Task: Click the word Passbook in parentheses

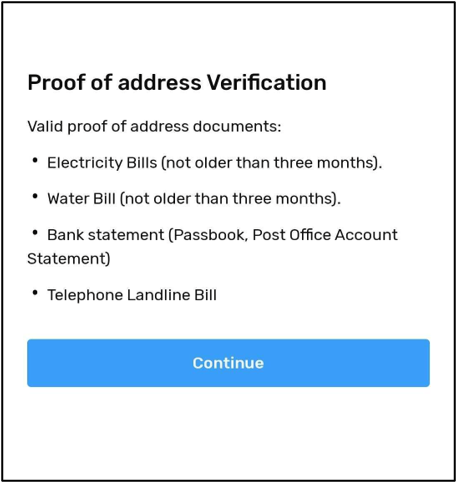Action: click(x=209, y=235)
